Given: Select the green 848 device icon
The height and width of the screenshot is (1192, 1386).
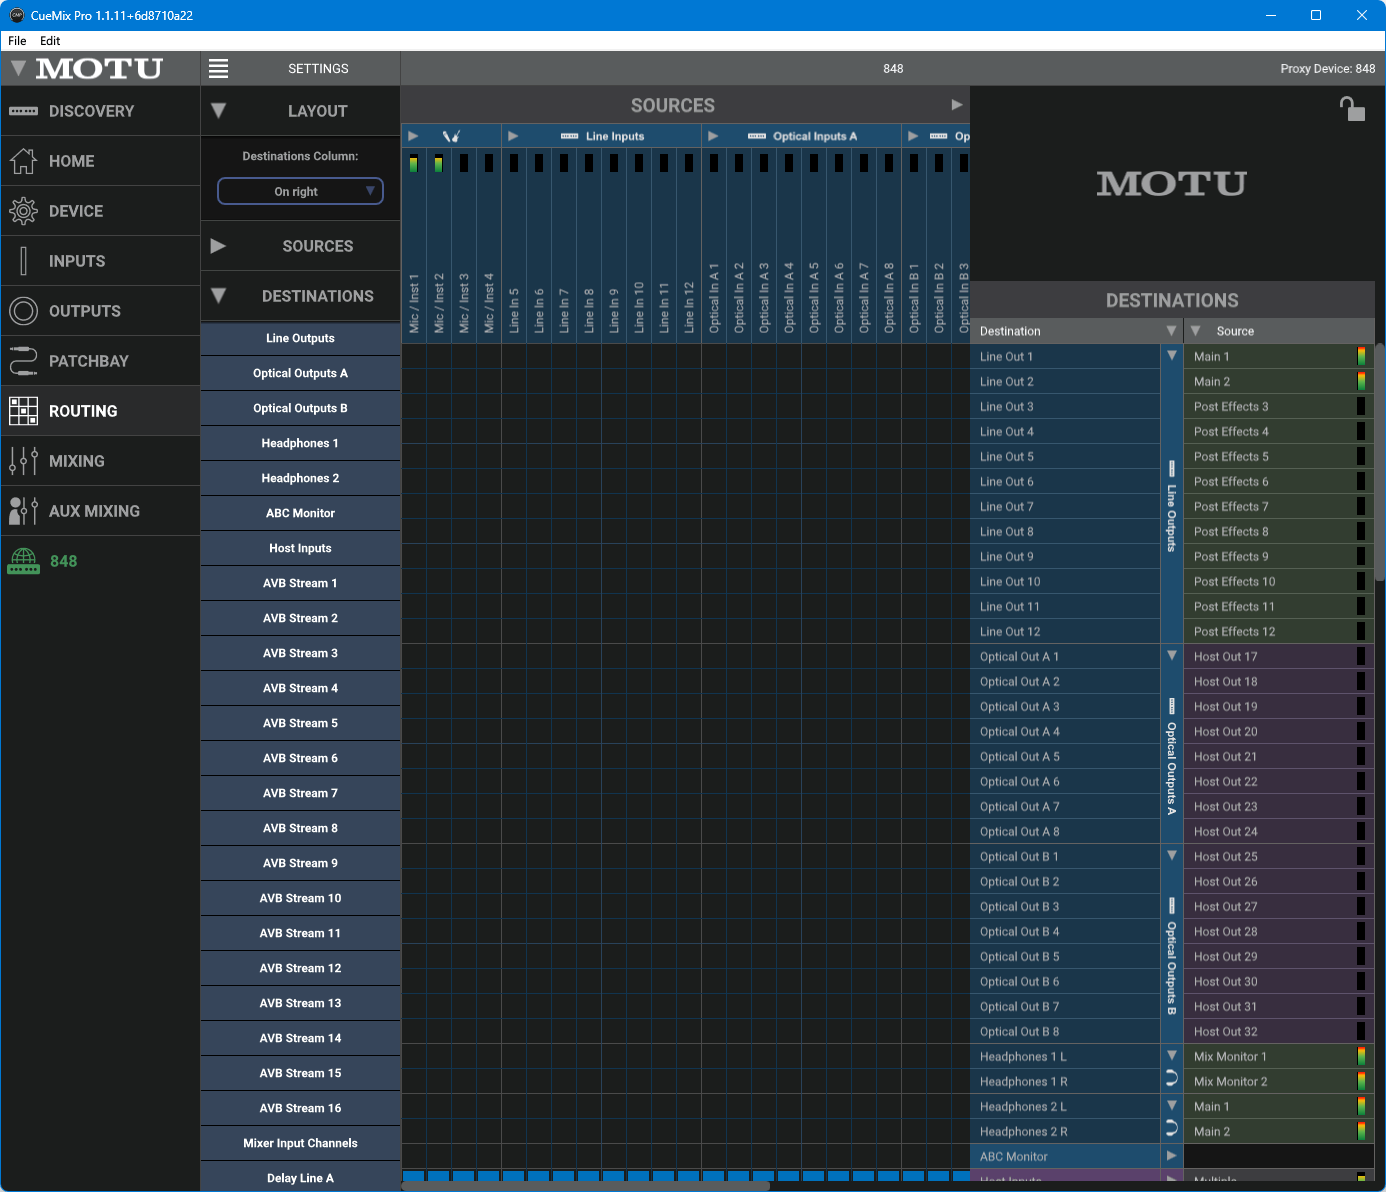Looking at the screenshot, I should click(x=23, y=561).
